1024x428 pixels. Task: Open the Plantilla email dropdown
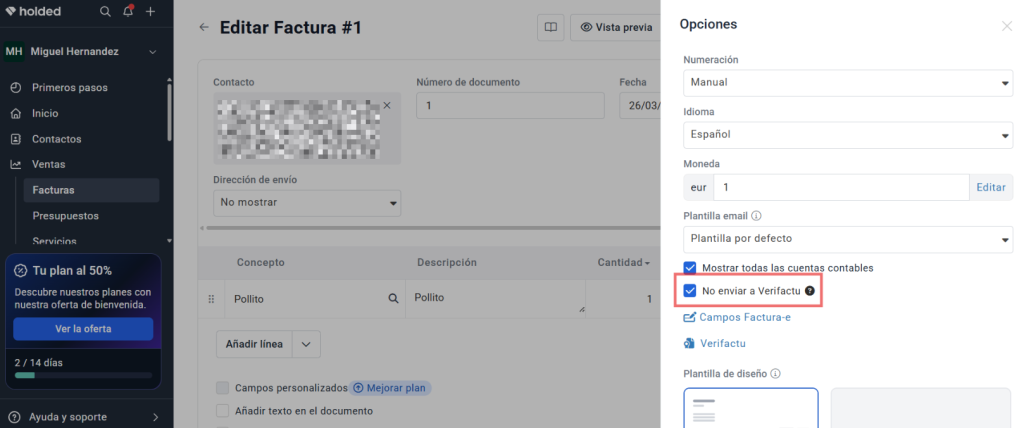pos(848,239)
